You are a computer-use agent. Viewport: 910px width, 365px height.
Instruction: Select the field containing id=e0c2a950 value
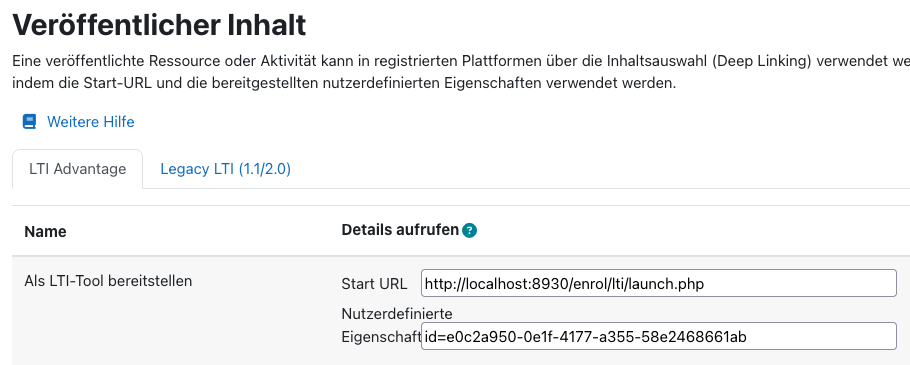click(659, 336)
